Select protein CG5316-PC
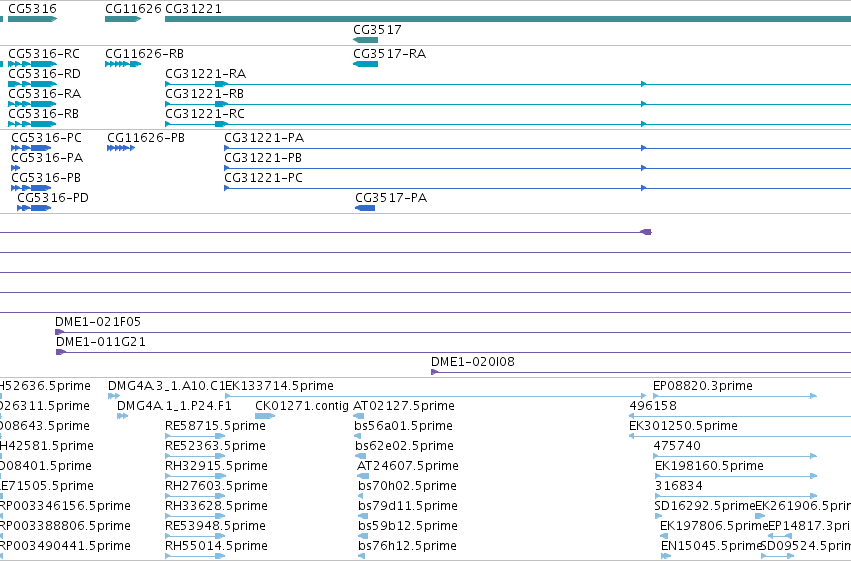The height and width of the screenshot is (561, 851). (x=47, y=138)
